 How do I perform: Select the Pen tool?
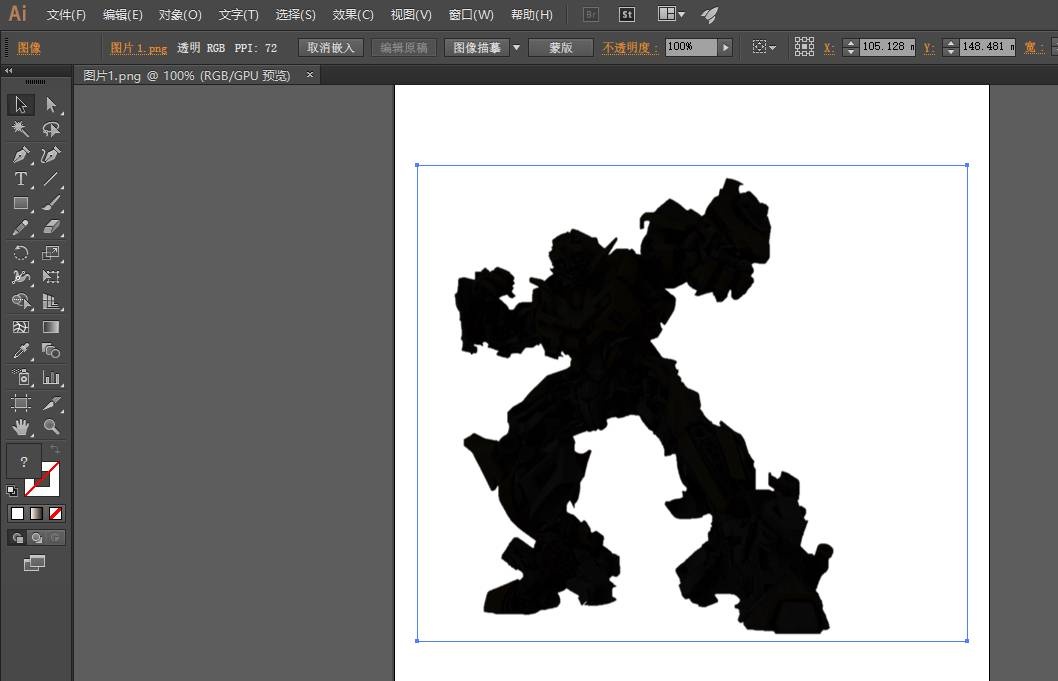(21, 155)
